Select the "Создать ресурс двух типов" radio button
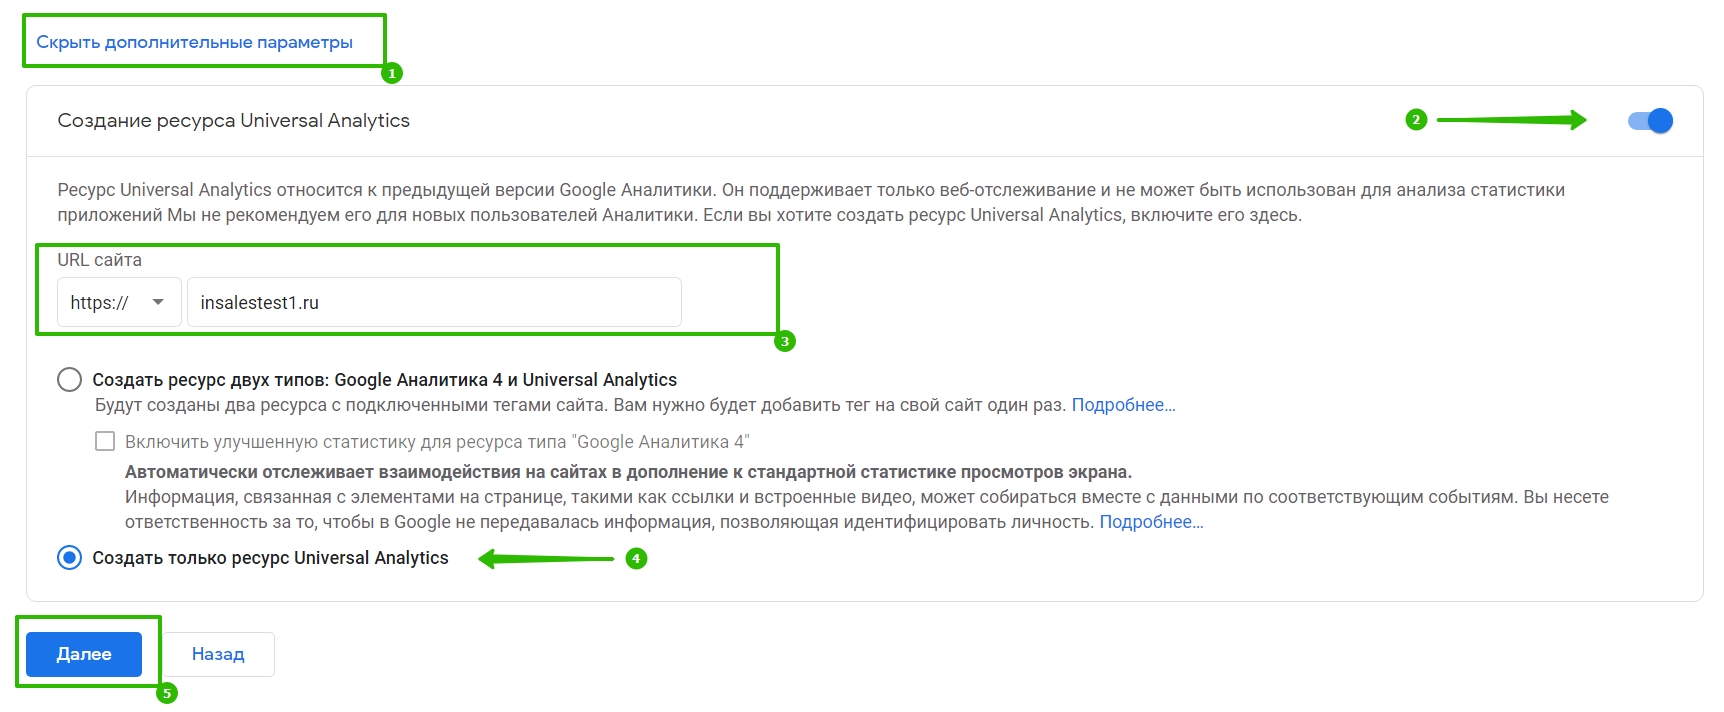The image size is (1724, 712). point(70,380)
